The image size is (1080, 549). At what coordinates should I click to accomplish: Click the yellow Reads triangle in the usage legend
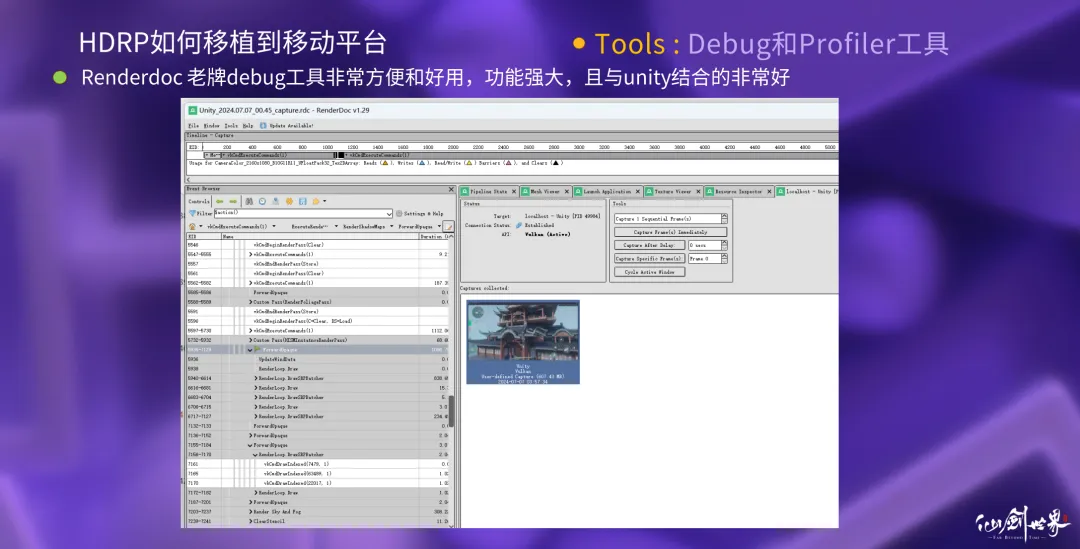pos(384,163)
